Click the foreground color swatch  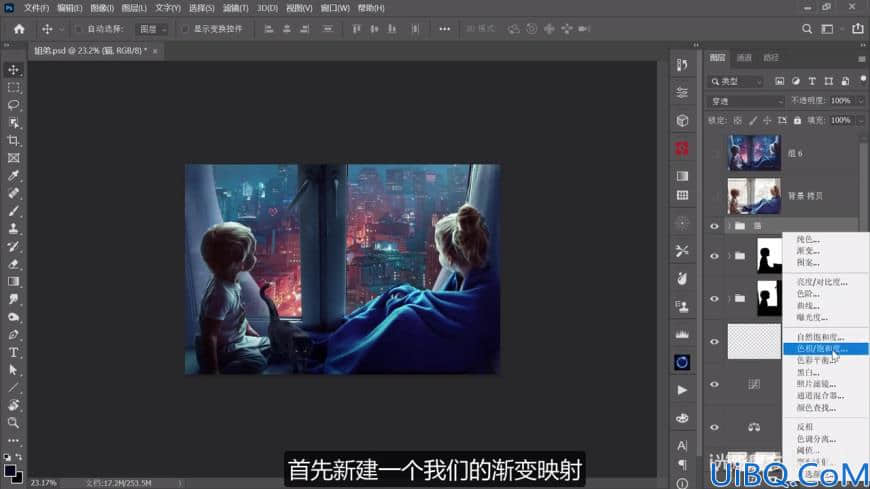(x=9, y=470)
